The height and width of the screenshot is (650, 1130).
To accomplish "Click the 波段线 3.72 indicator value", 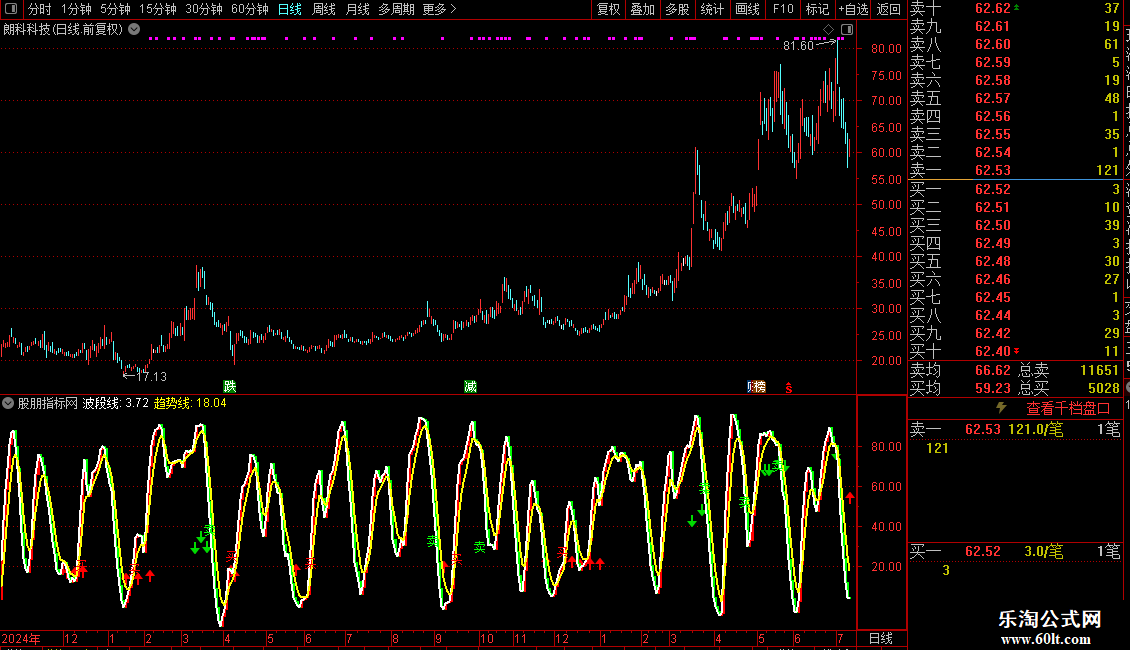I will (115, 404).
